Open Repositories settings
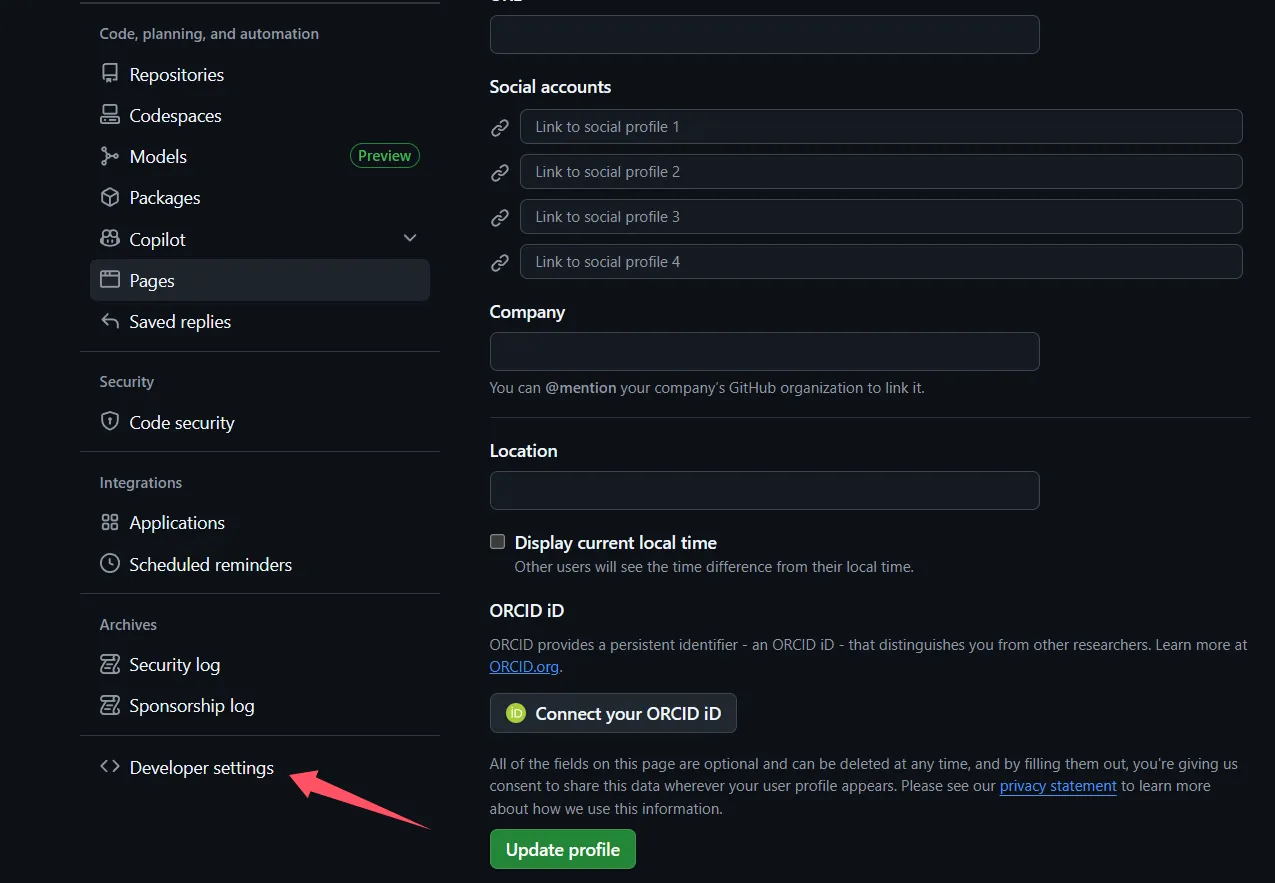1275x883 pixels. [x=260, y=75]
